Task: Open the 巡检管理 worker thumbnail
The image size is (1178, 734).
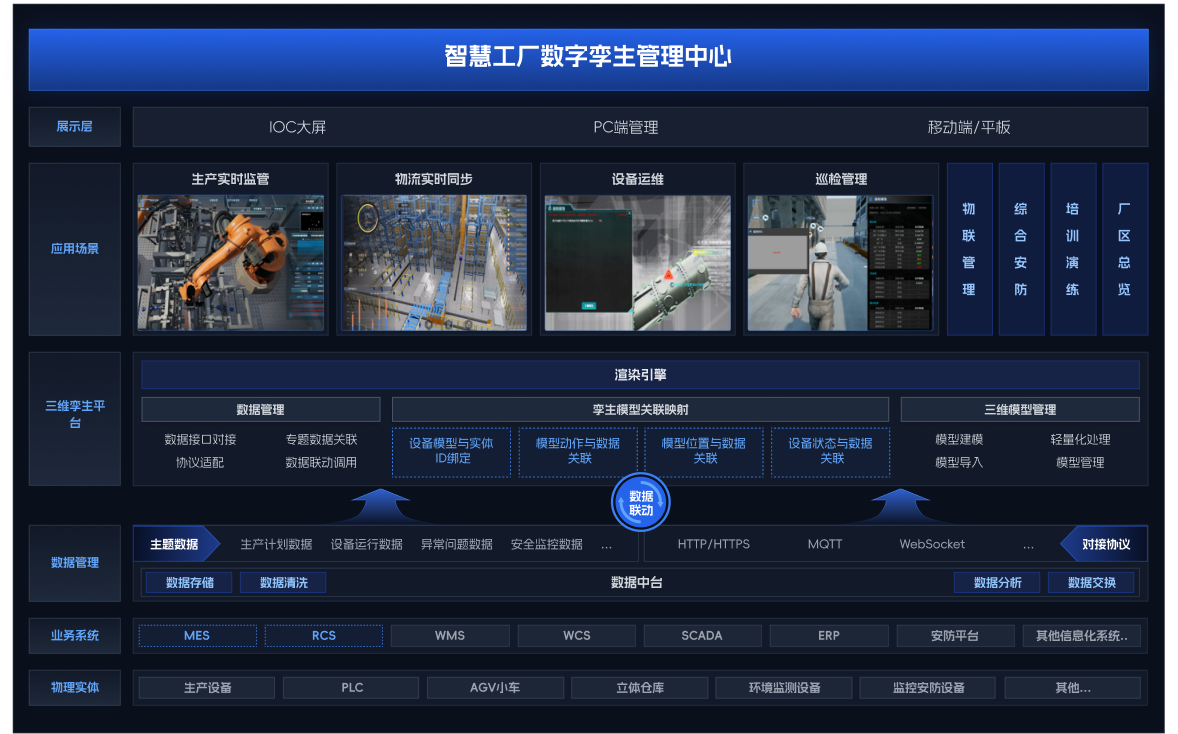Action: coord(840,262)
